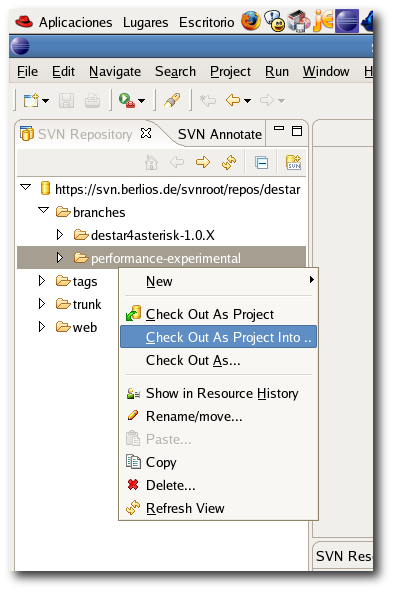Switch to the SVN Annotate tab
Viewport: 394px width, 592px height.
(220, 134)
